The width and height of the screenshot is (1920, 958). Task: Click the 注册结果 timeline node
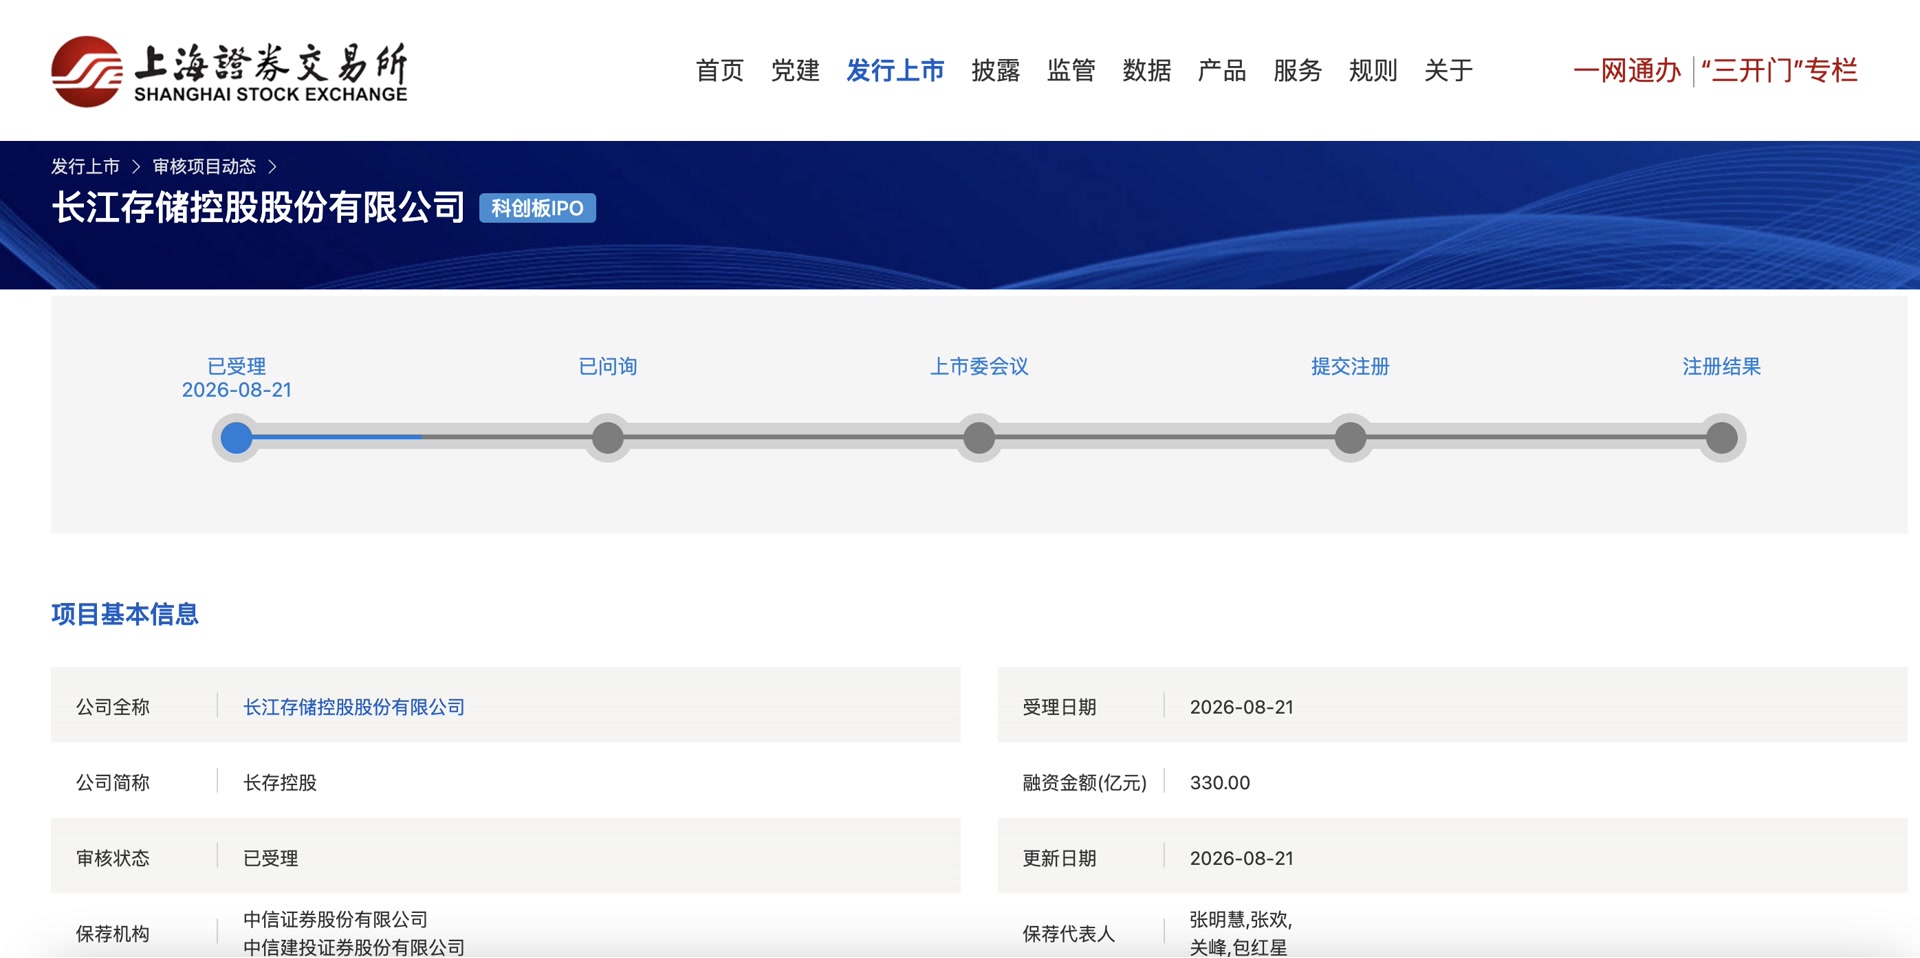click(1722, 438)
